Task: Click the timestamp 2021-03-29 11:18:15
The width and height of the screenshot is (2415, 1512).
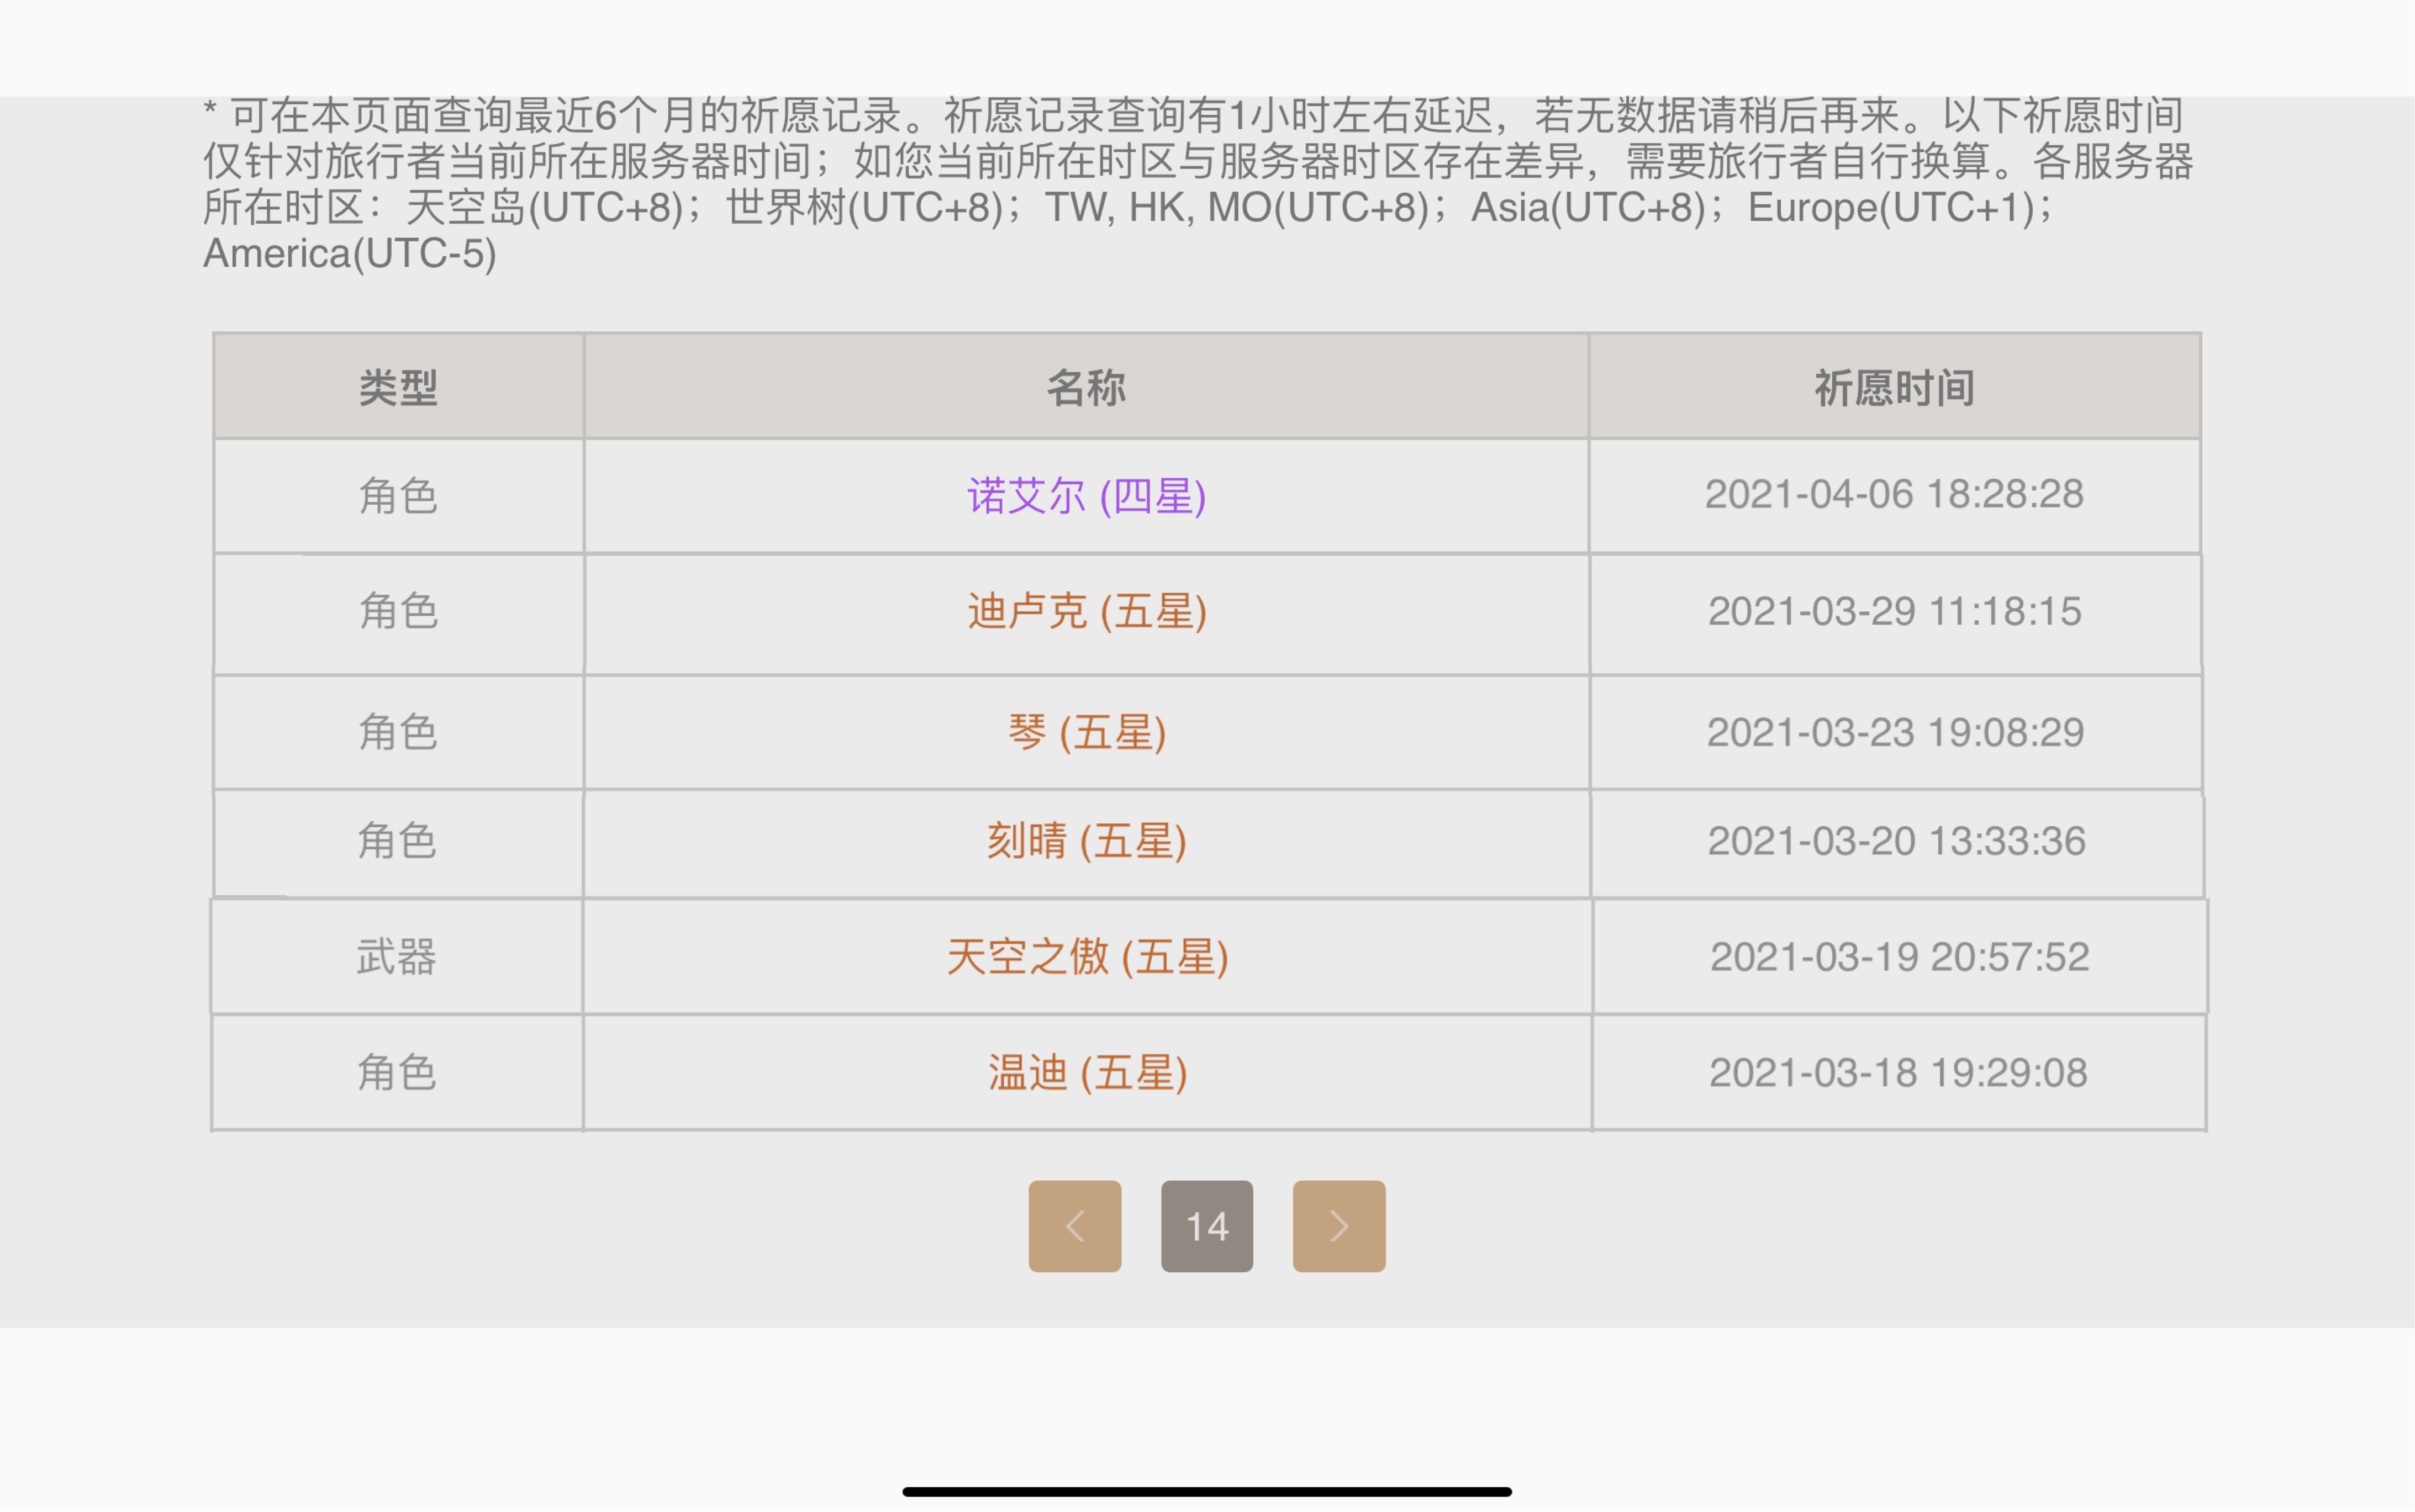Action: coord(1895,611)
